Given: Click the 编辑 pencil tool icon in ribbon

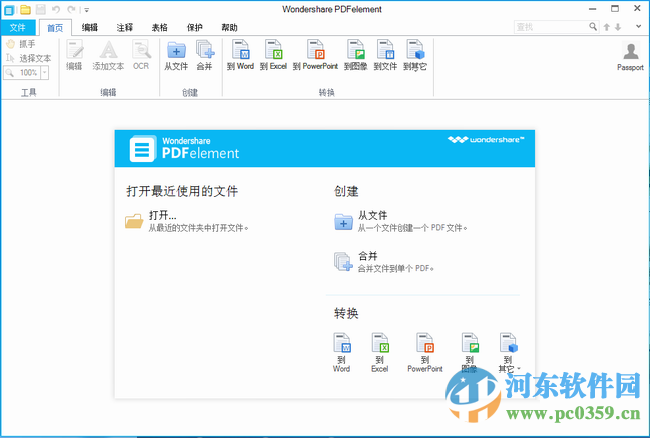Looking at the screenshot, I should pyautogui.click(x=75, y=55).
